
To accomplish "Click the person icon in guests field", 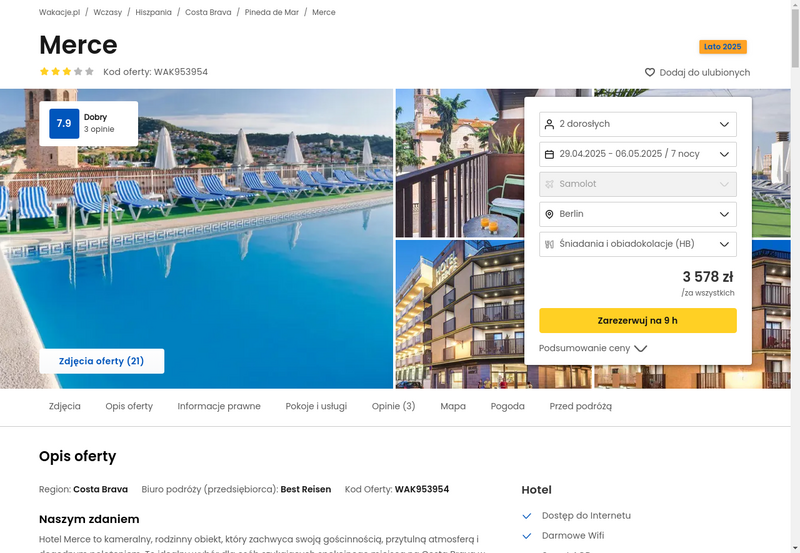I will tap(549, 124).
